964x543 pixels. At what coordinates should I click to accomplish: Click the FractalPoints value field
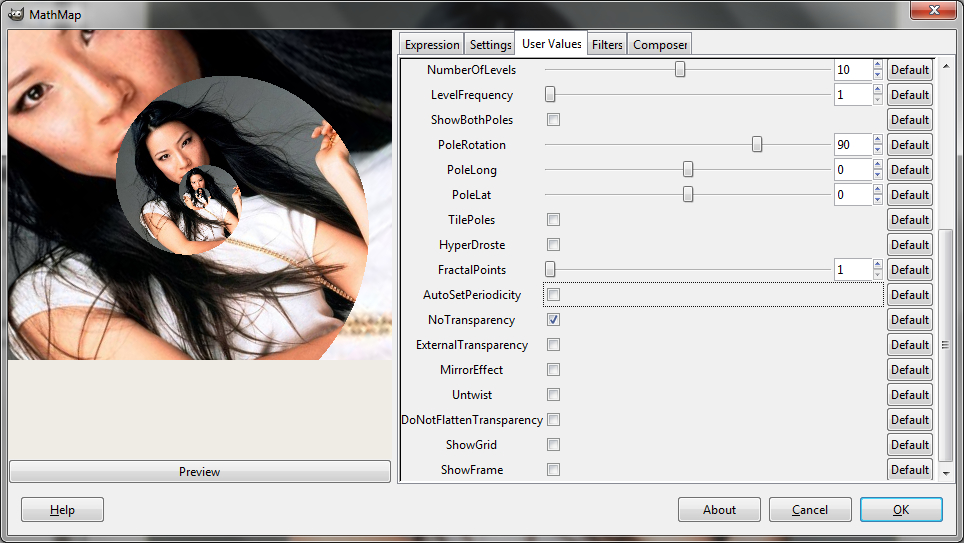coord(853,269)
